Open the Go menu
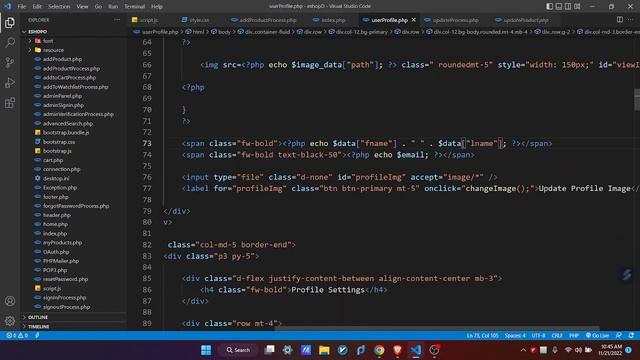Screen dimensions: 640x360 [x=98, y=7]
